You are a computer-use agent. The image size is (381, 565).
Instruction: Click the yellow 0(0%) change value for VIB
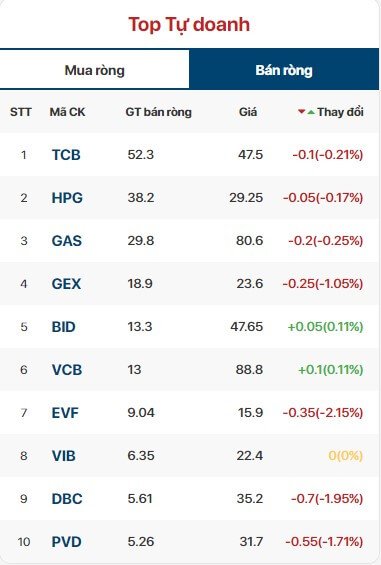click(345, 456)
